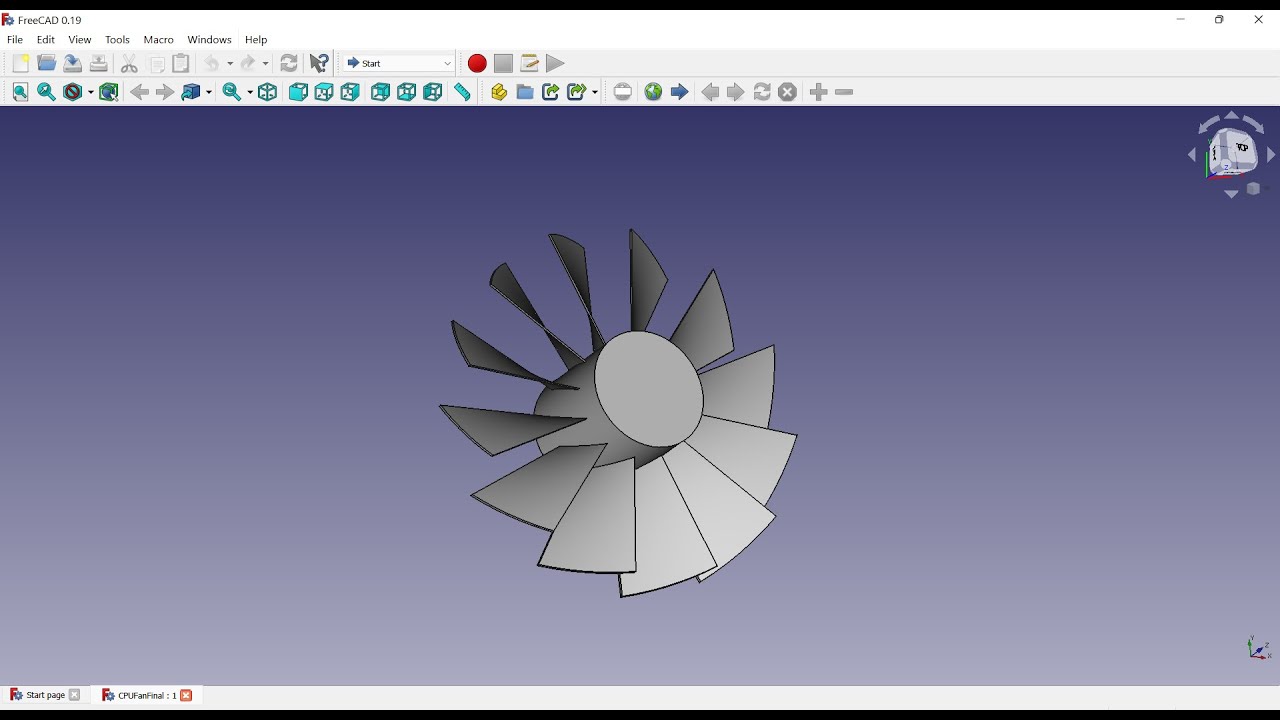Start macro recording with the red circle
Viewport: 1280px width, 720px height.
477,64
